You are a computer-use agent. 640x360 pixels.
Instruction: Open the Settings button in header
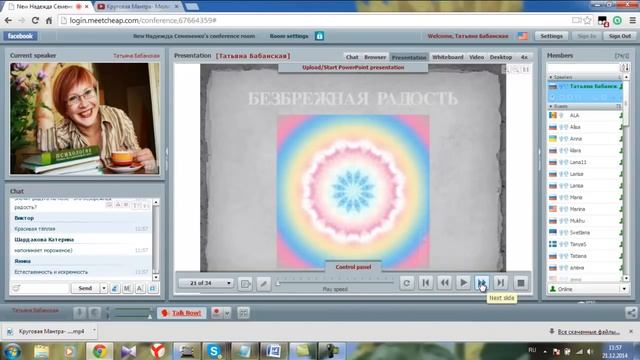[x=551, y=36]
